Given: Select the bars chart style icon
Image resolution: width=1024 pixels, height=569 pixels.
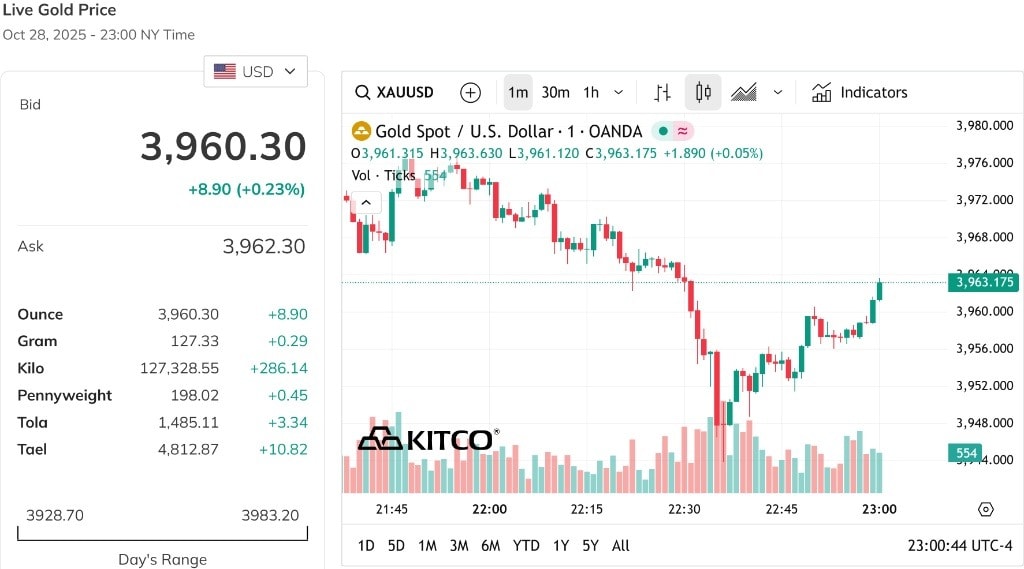Looking at the screenshot, I should tap(662, 93).
